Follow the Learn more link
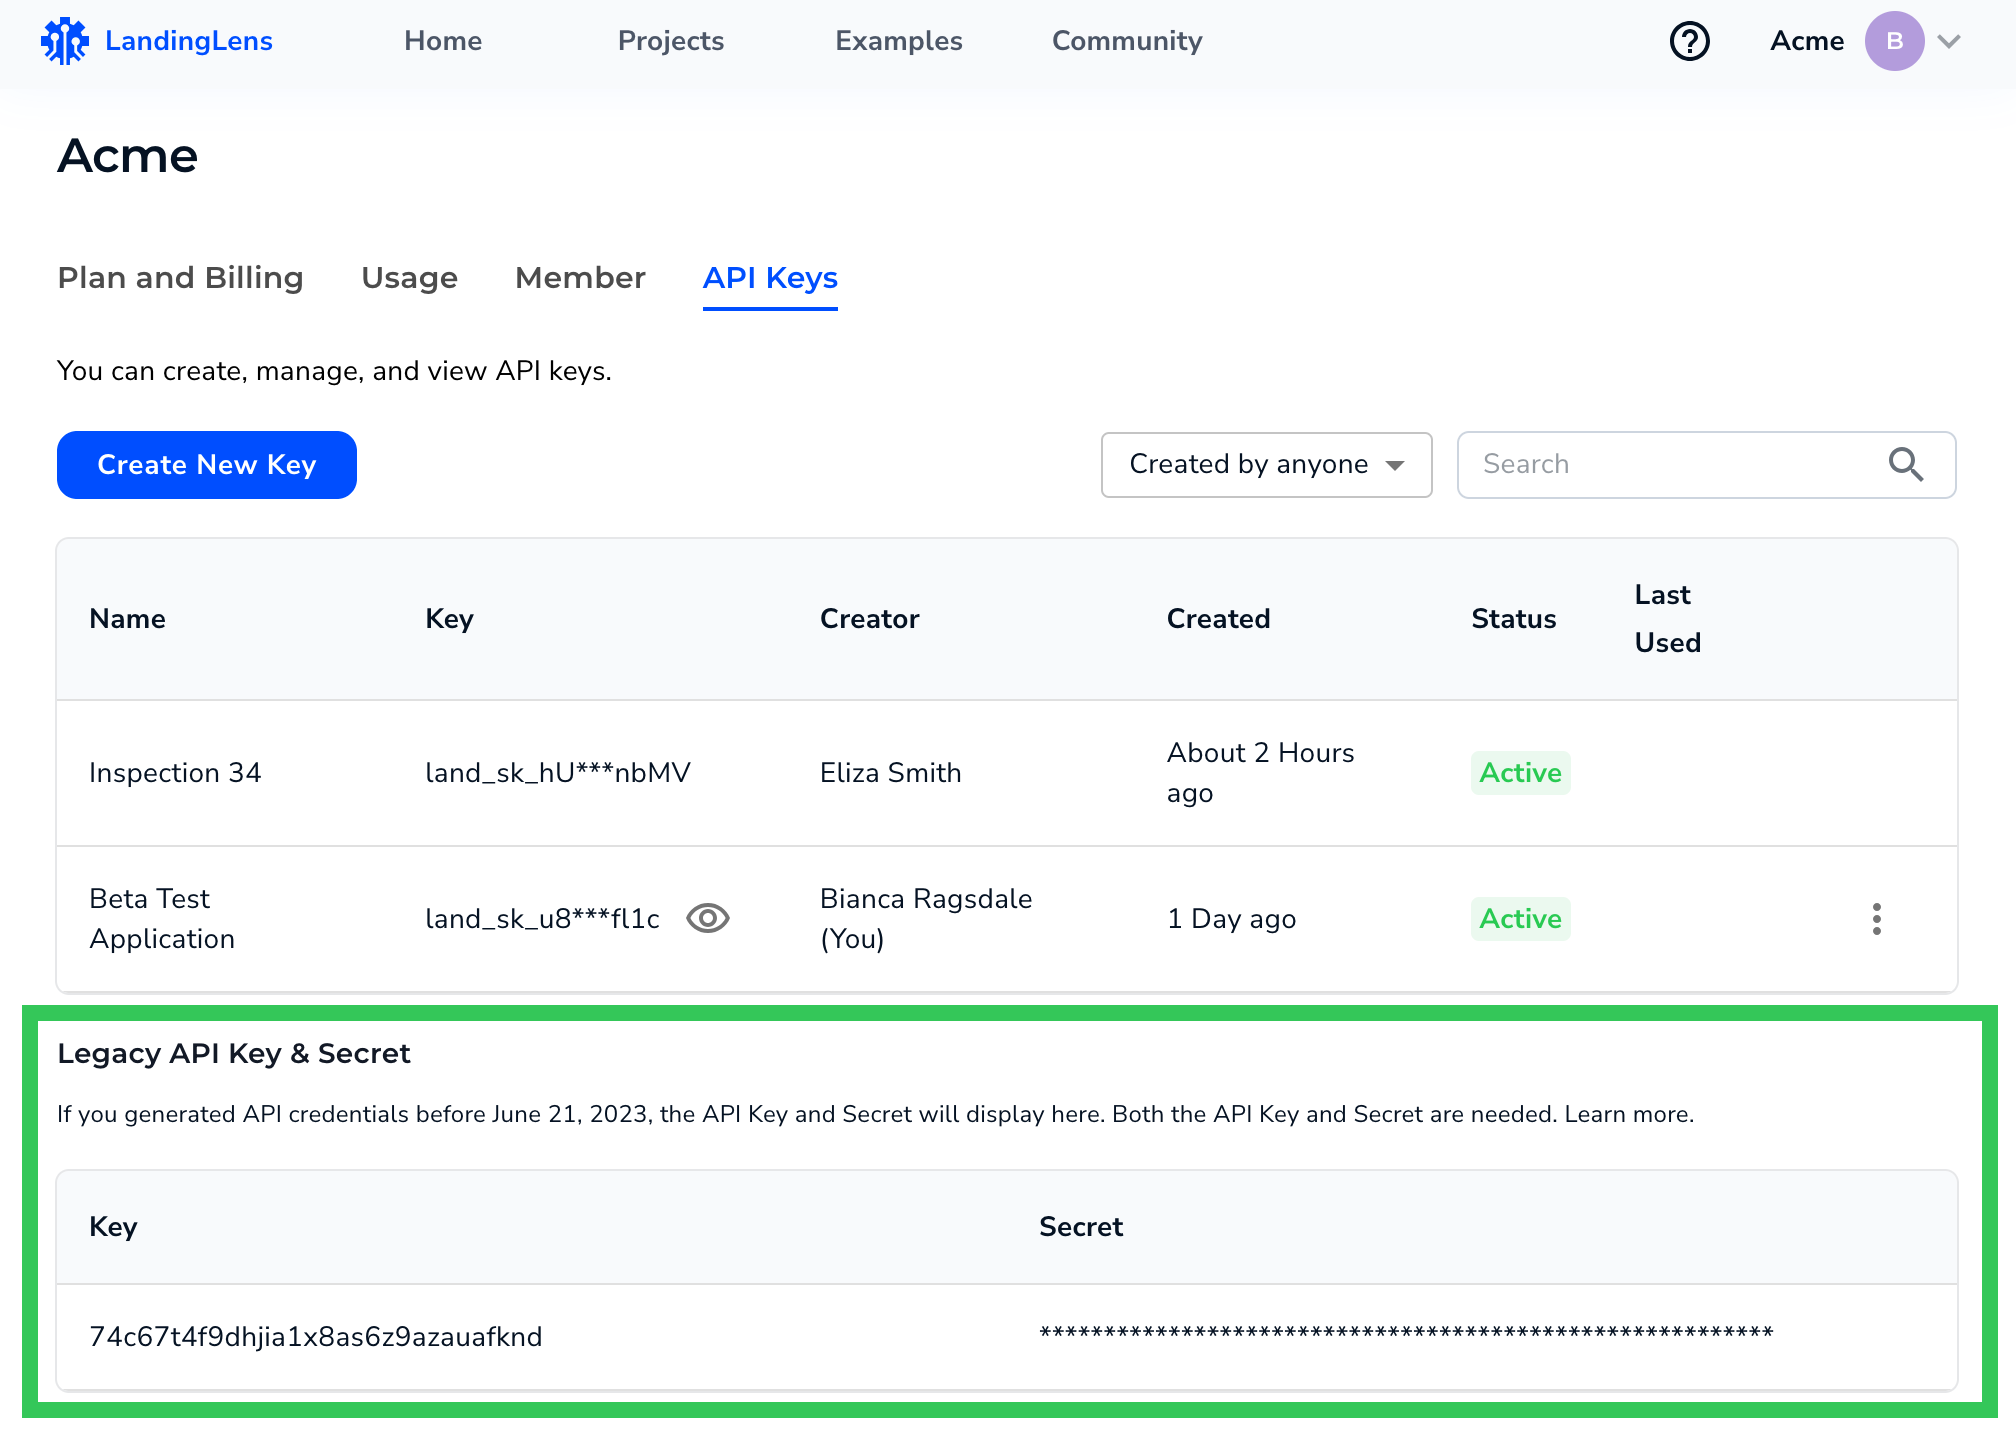 1628,1114
